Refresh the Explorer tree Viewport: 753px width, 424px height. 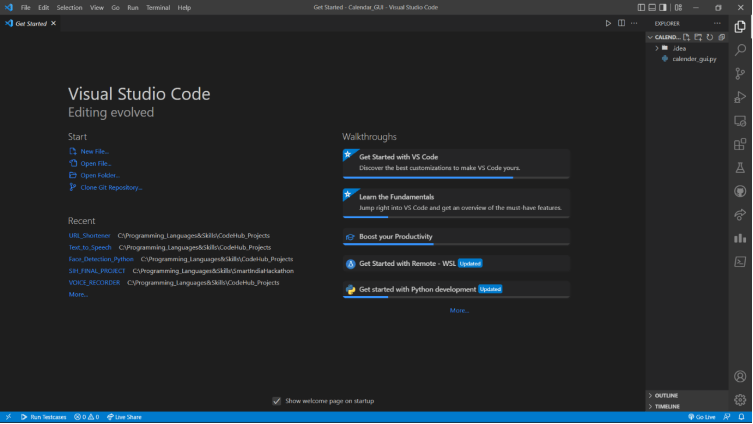(x=710, y=37)
